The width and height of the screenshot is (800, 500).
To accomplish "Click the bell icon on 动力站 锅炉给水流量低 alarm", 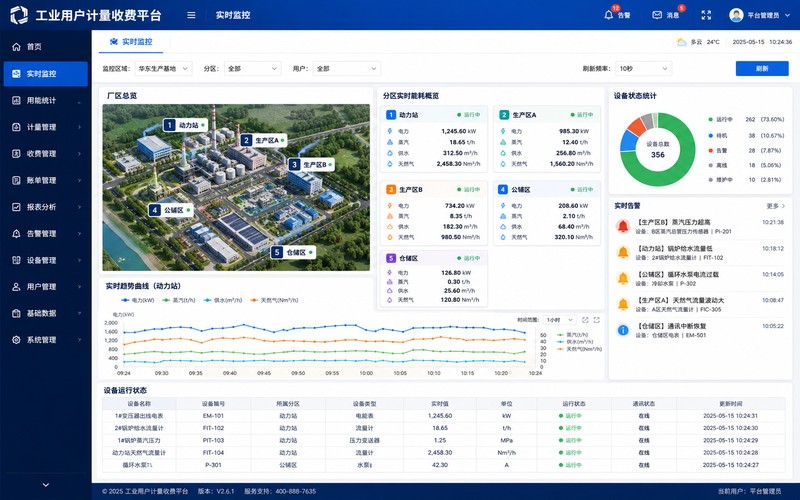I will pos(623,252).
